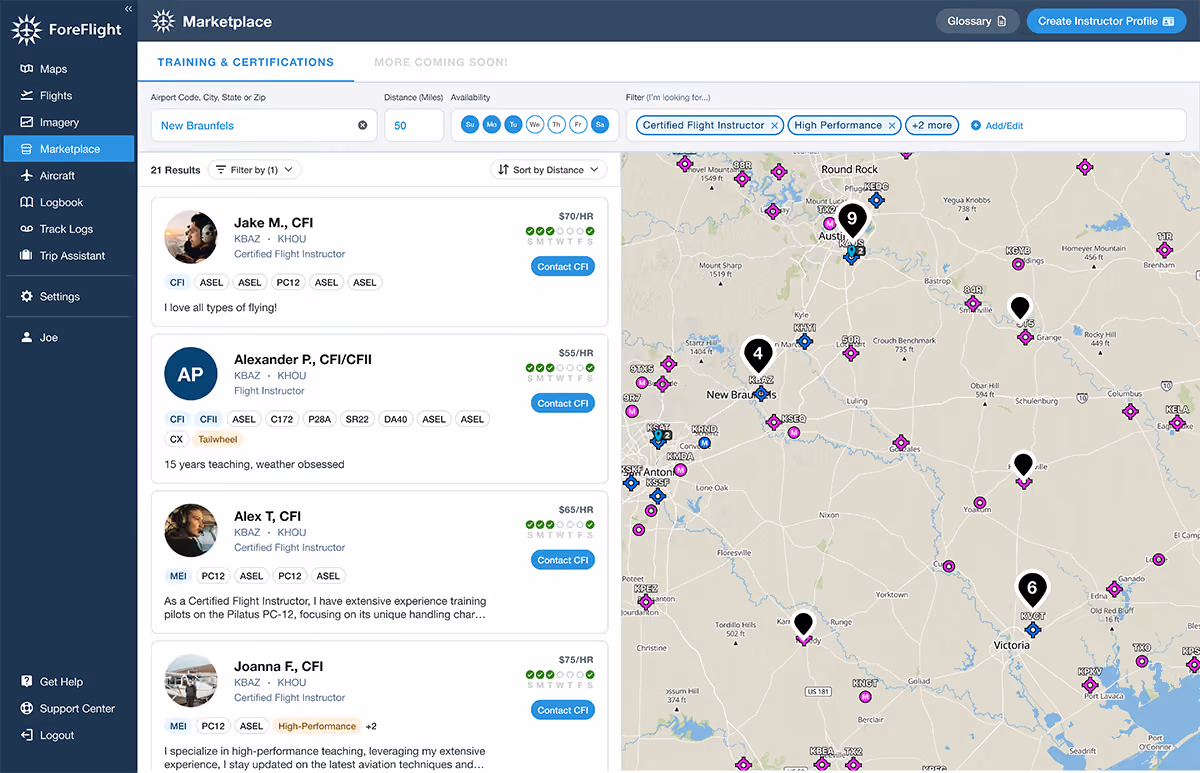Toggle Friday availability
This screenshot has height=773, width=1200.
tap(578, 125)
